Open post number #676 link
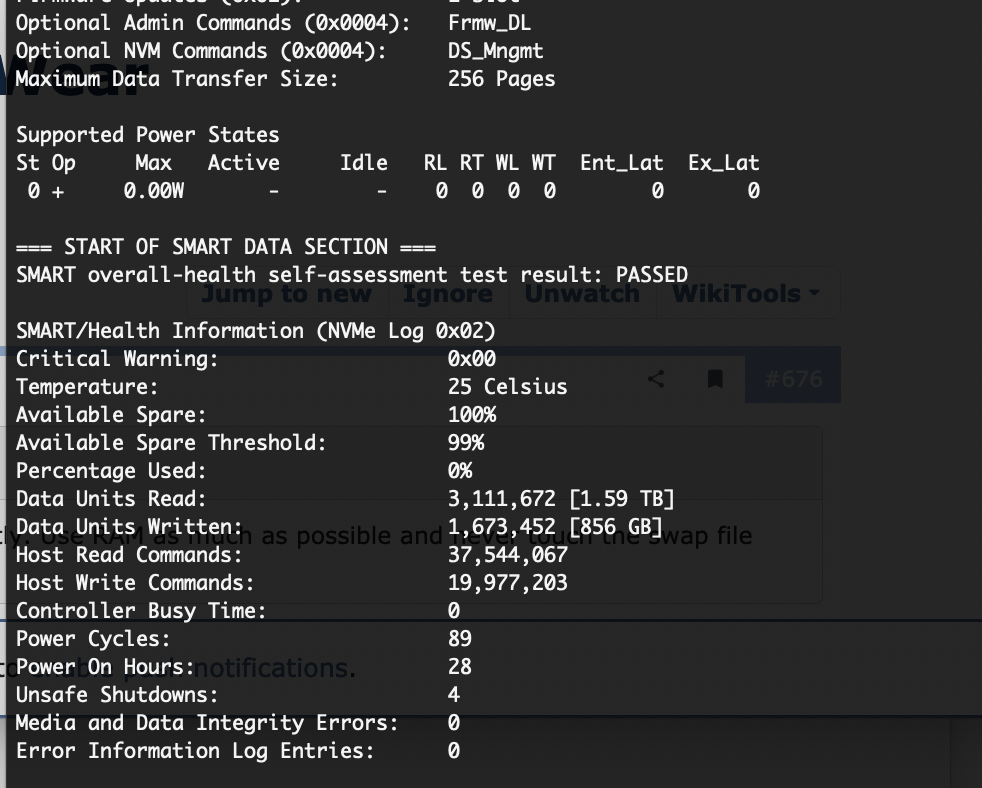 point(793,379)
